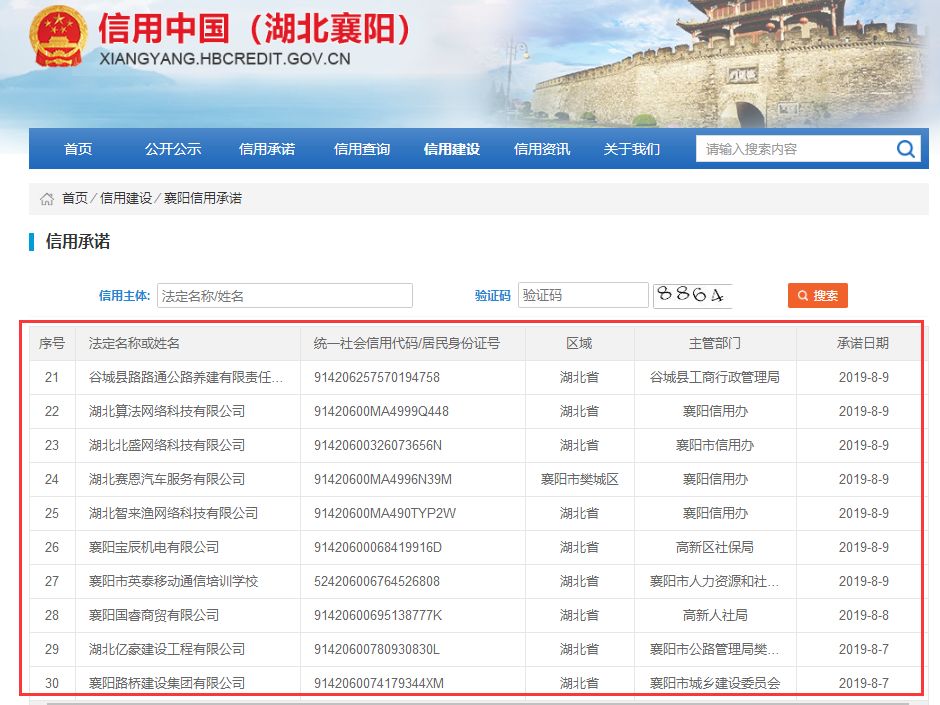Open the 关于我们 navigation item

click(x=632, y=149)
